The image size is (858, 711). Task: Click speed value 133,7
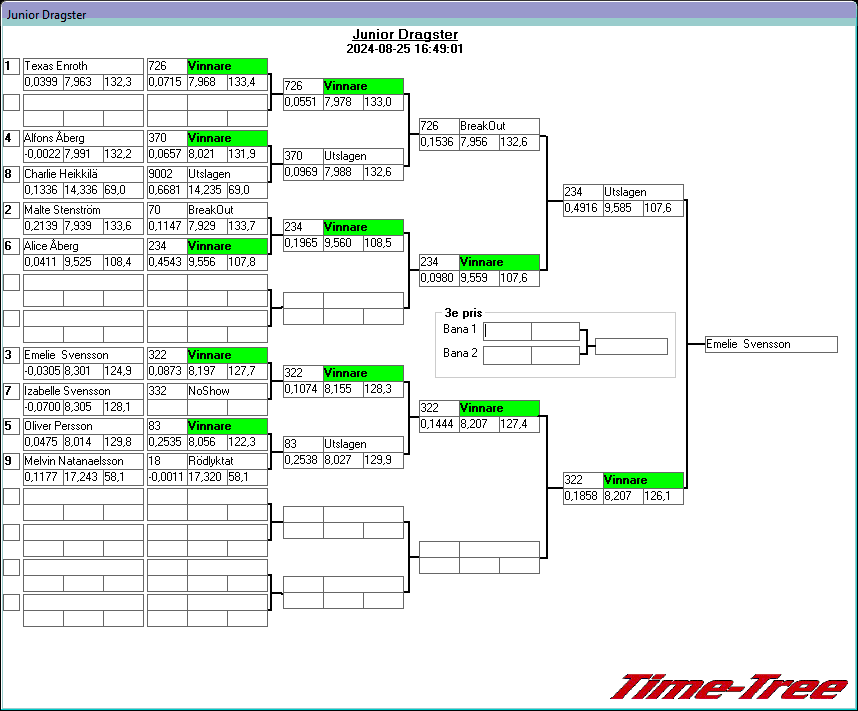click(247, 227)
